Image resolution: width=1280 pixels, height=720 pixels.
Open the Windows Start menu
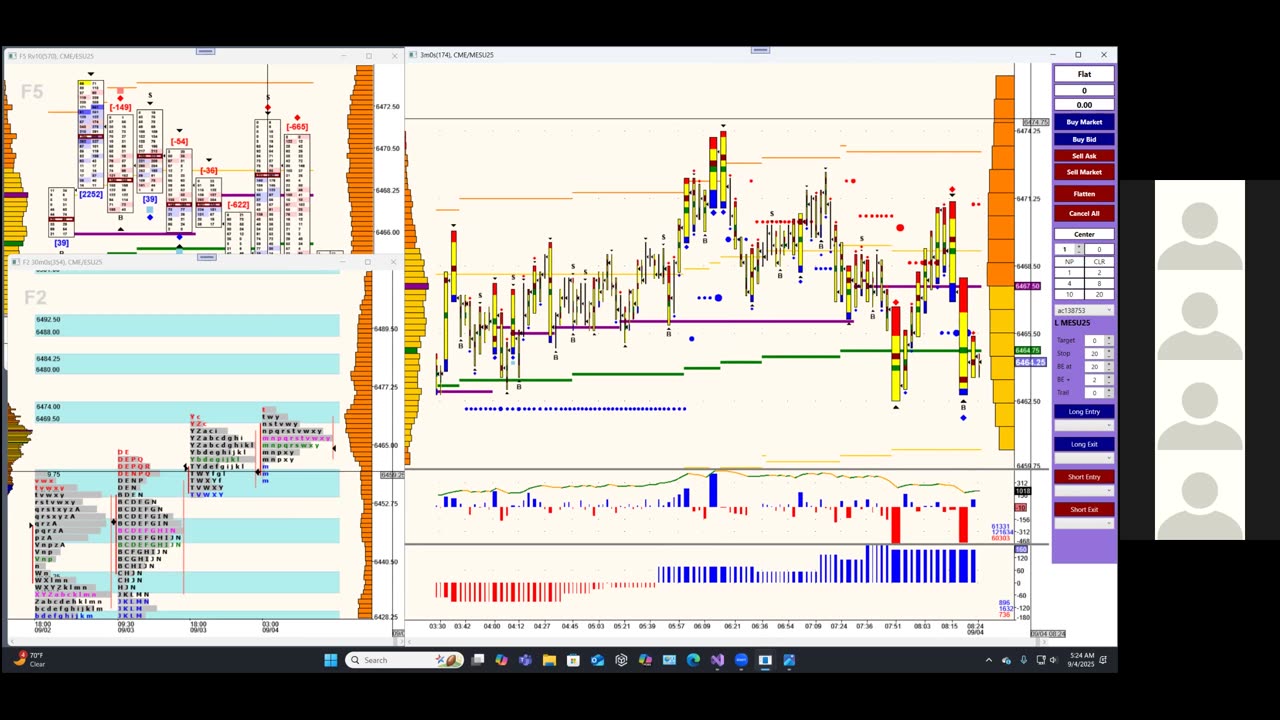pos(331,660)
